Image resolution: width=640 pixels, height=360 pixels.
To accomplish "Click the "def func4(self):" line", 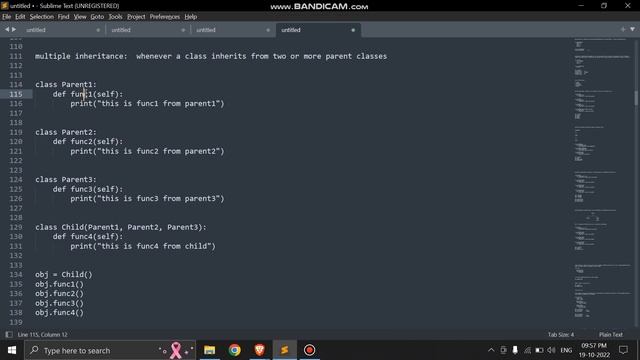I will pos(88,237).
